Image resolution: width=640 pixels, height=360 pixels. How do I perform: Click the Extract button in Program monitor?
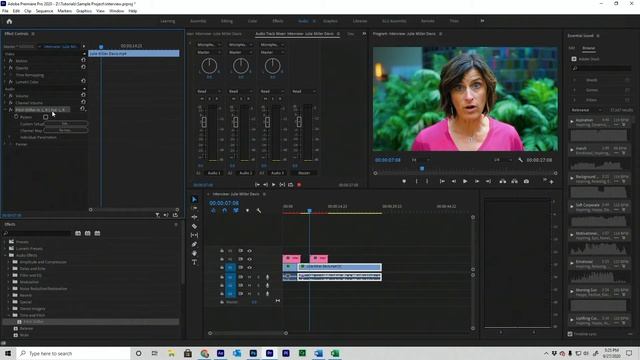coord(514,181)
